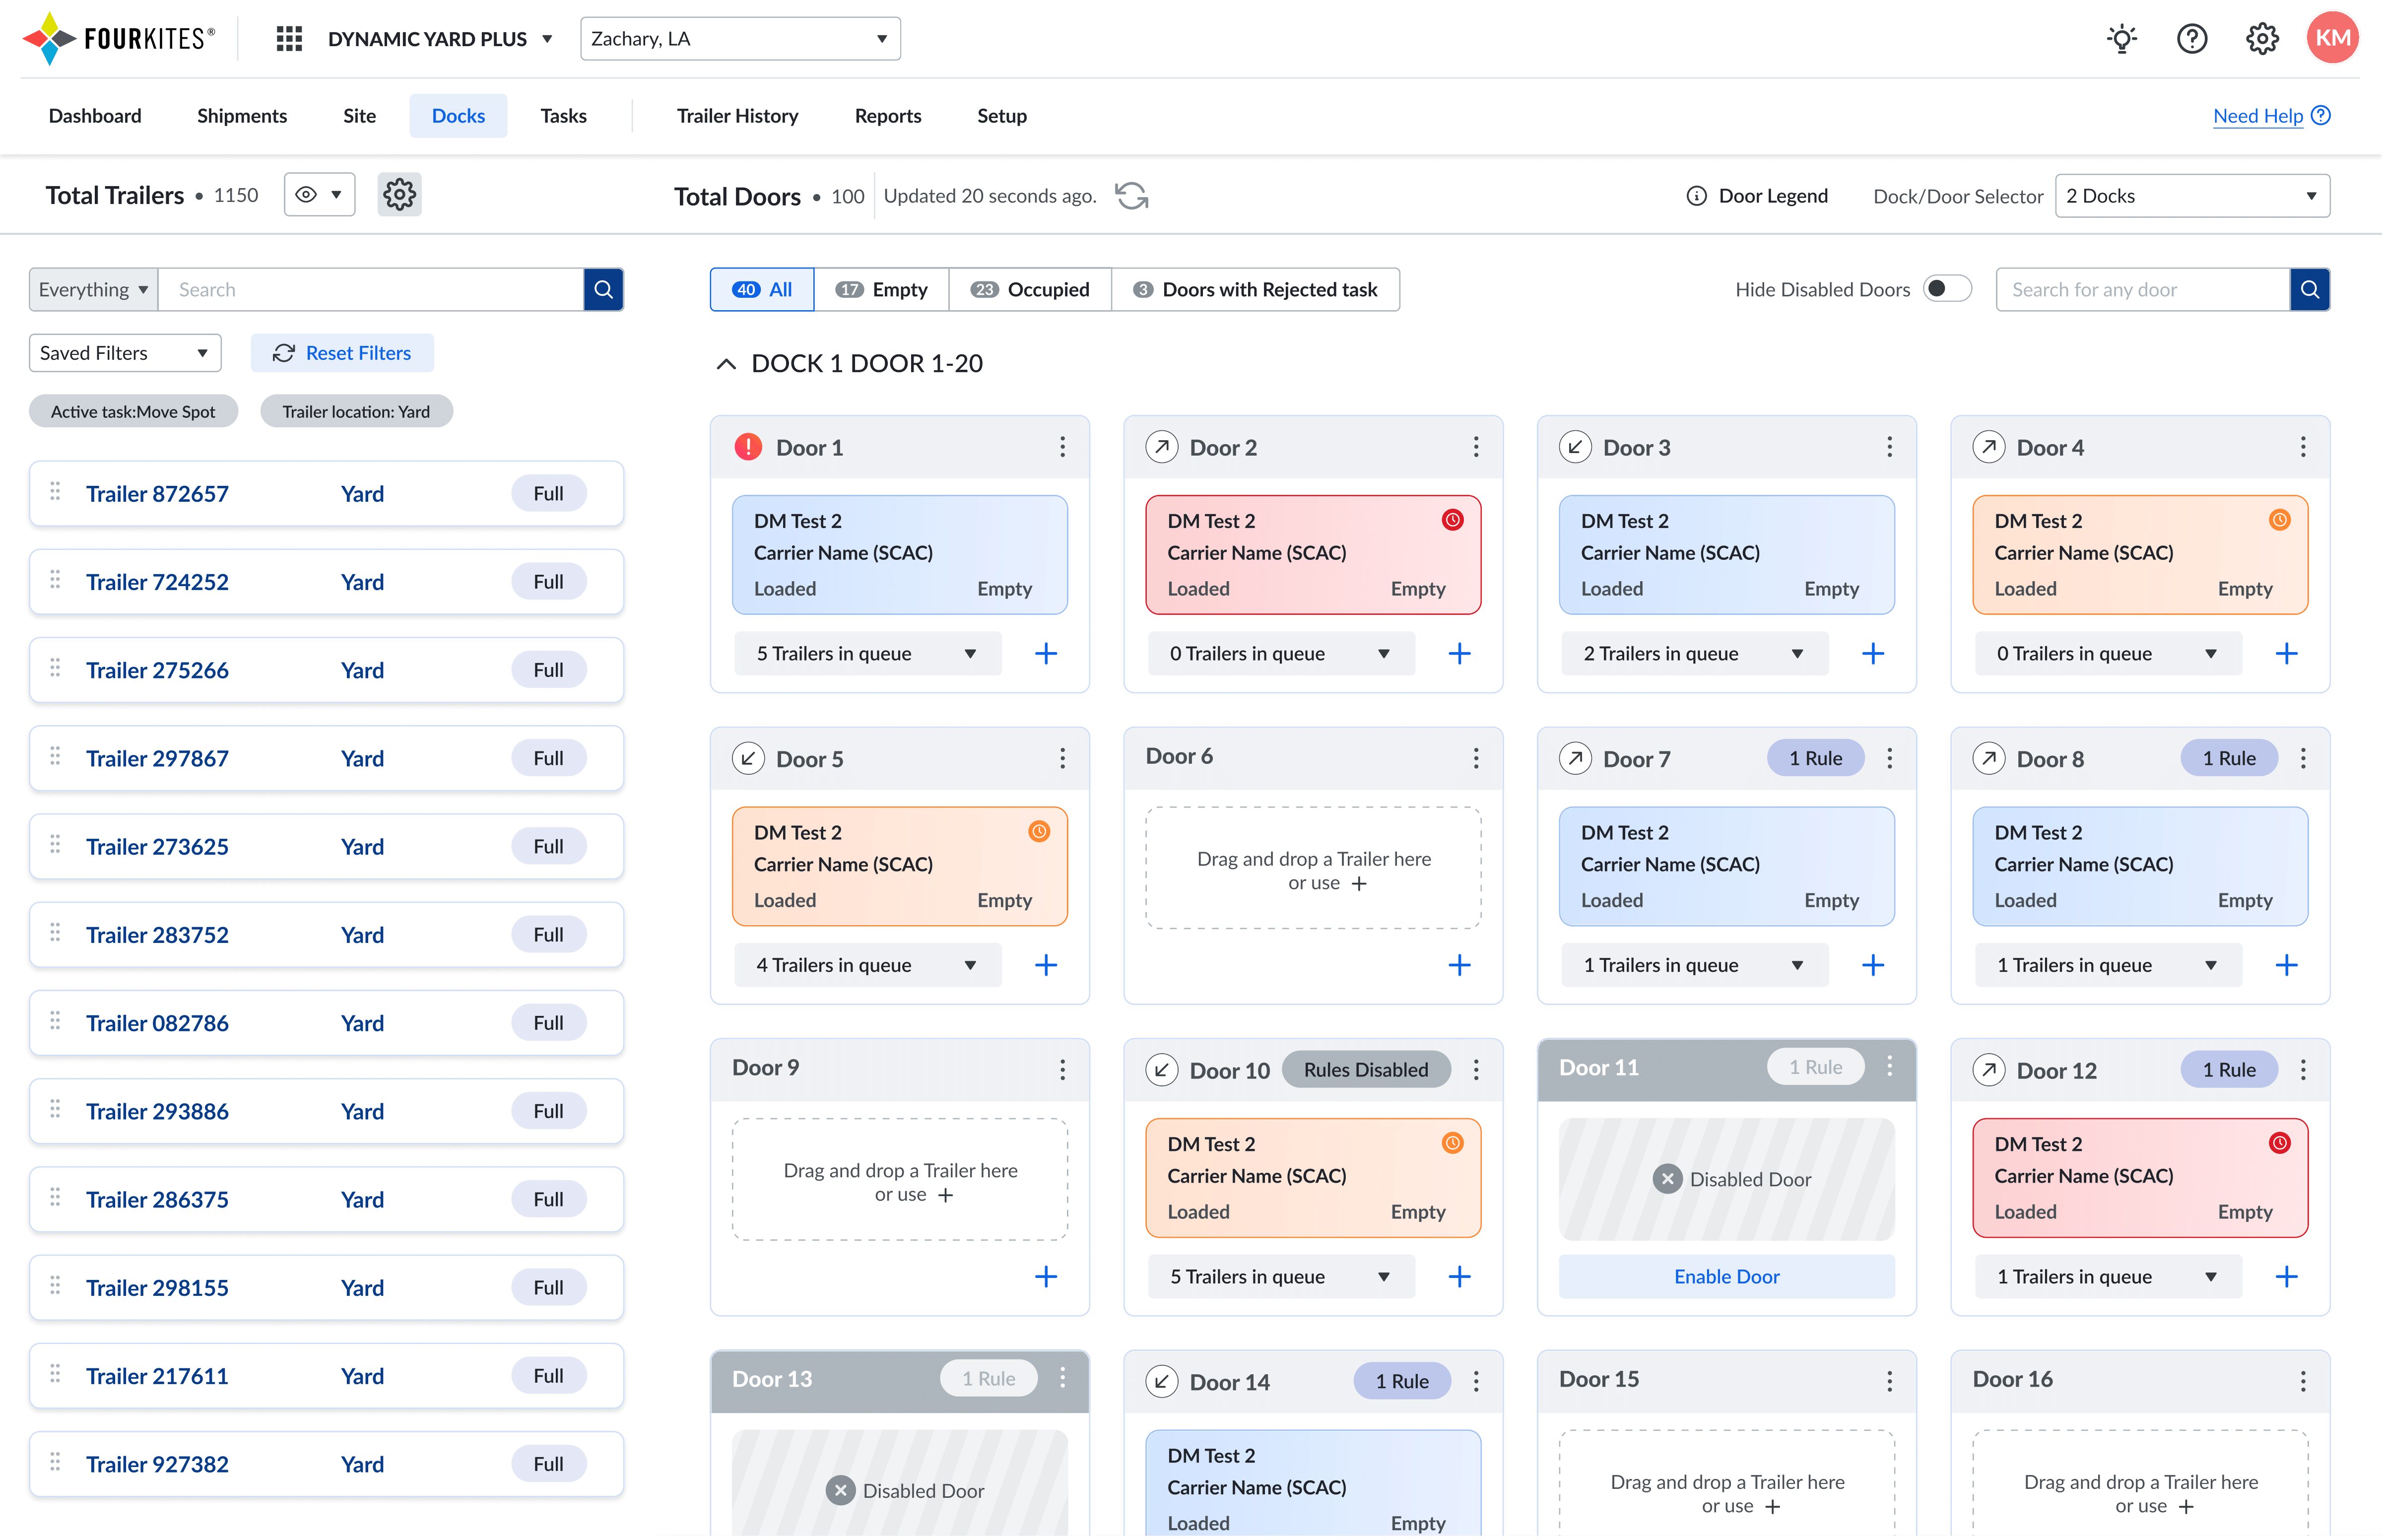Click Enable Door on Door 11
2382x1540 pixels.
[1726, 1276]
